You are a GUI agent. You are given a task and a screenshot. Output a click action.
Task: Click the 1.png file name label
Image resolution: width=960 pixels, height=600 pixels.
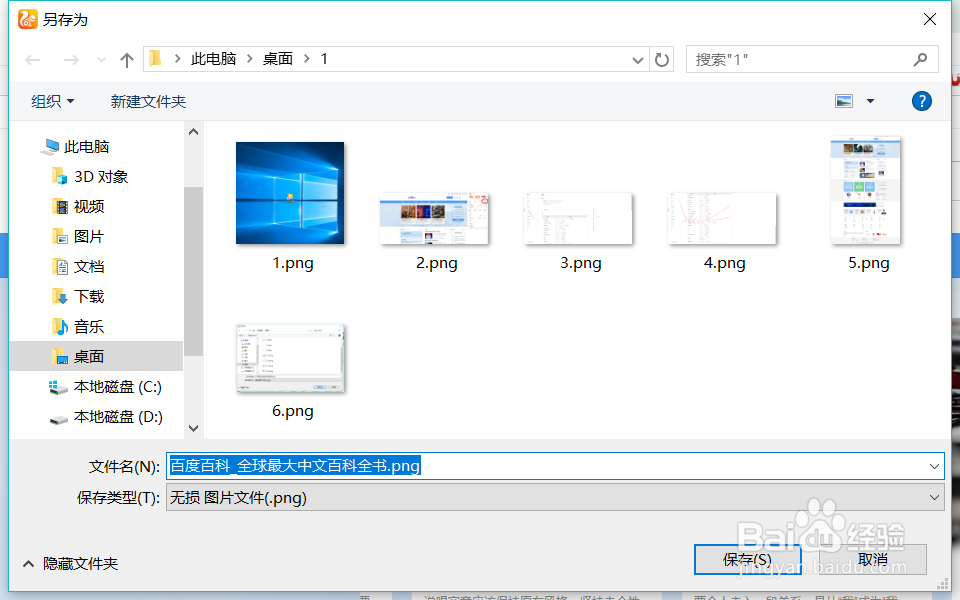pos(293,263)
